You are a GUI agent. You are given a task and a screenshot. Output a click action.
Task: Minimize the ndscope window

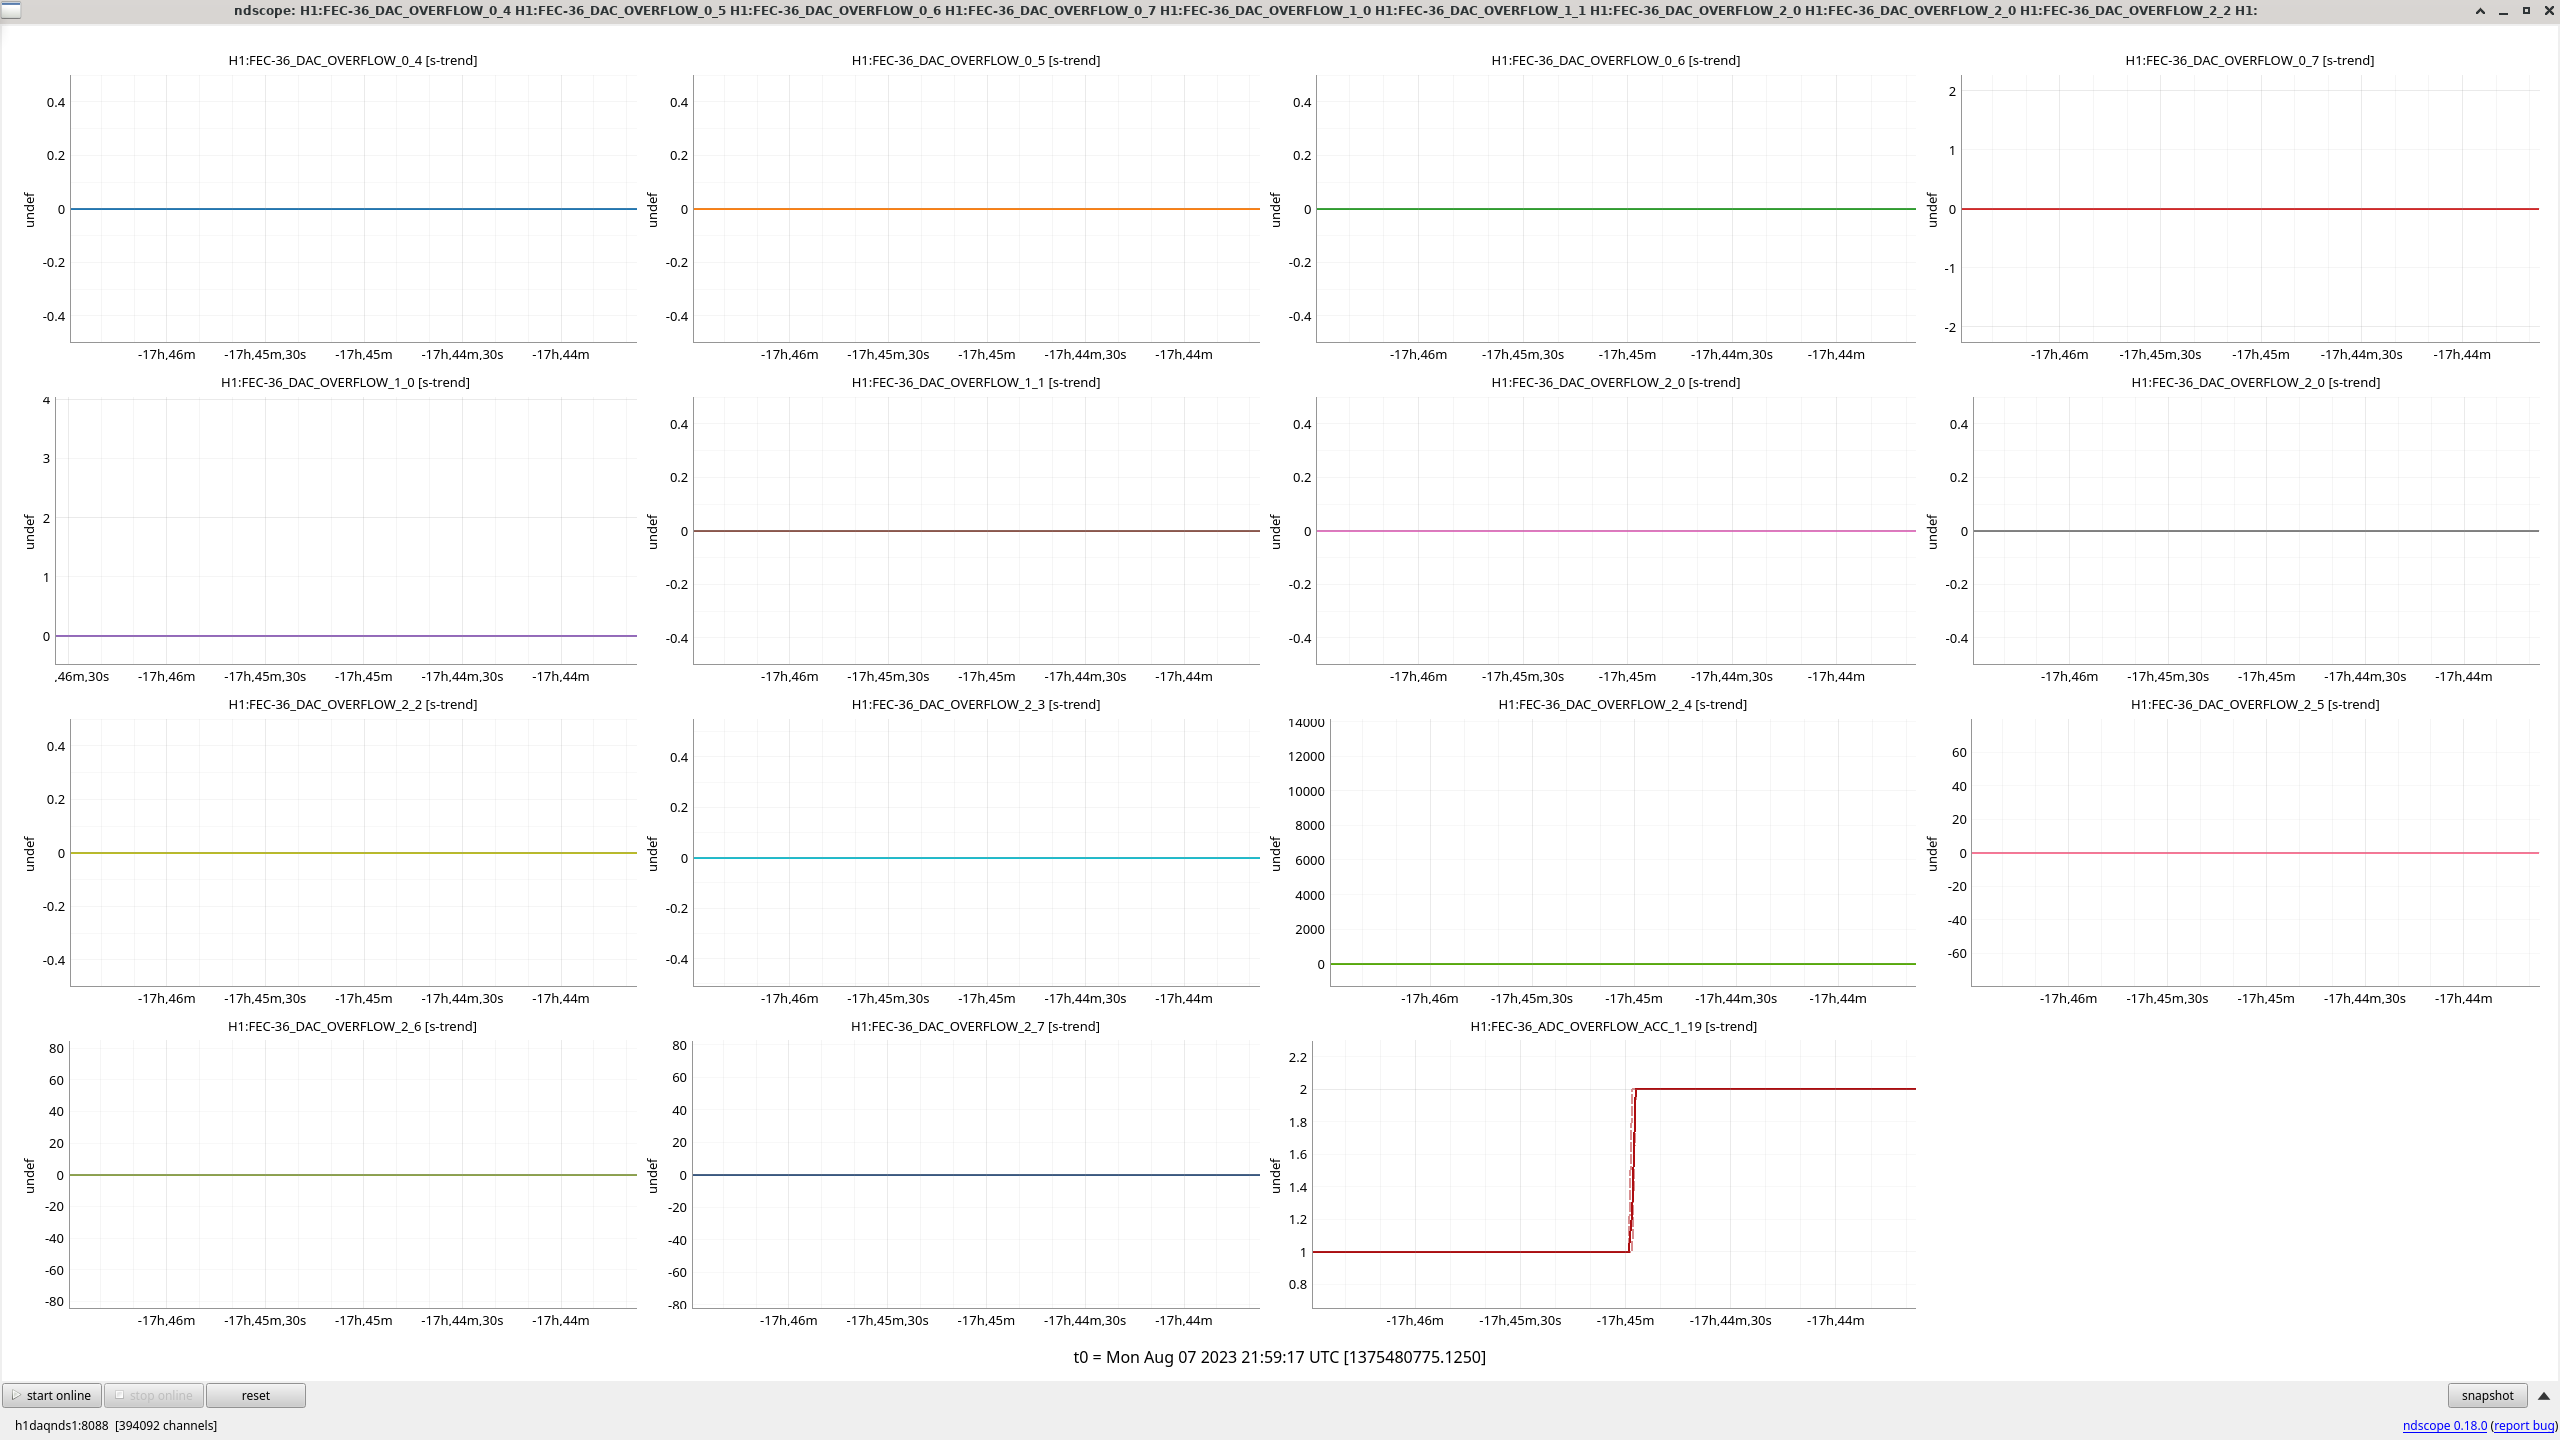(2503, 11)
